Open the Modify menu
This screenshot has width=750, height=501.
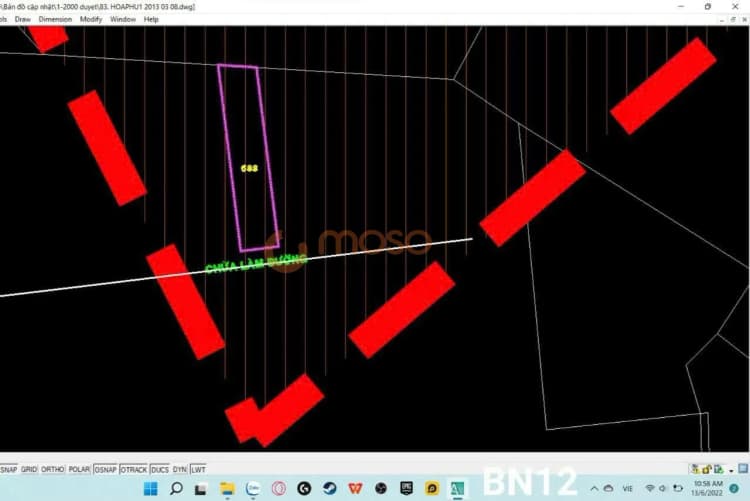[x=91, y=19]
